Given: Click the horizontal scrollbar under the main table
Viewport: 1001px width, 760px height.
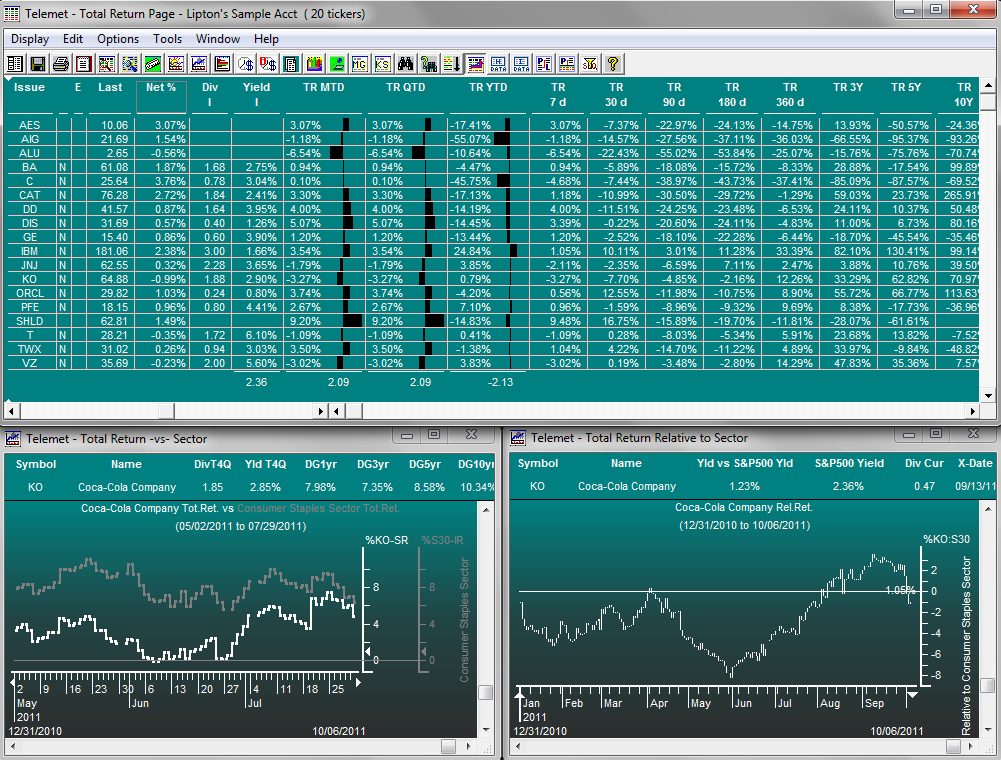Looking at the screenshot, I should click(x=165, y=410).
